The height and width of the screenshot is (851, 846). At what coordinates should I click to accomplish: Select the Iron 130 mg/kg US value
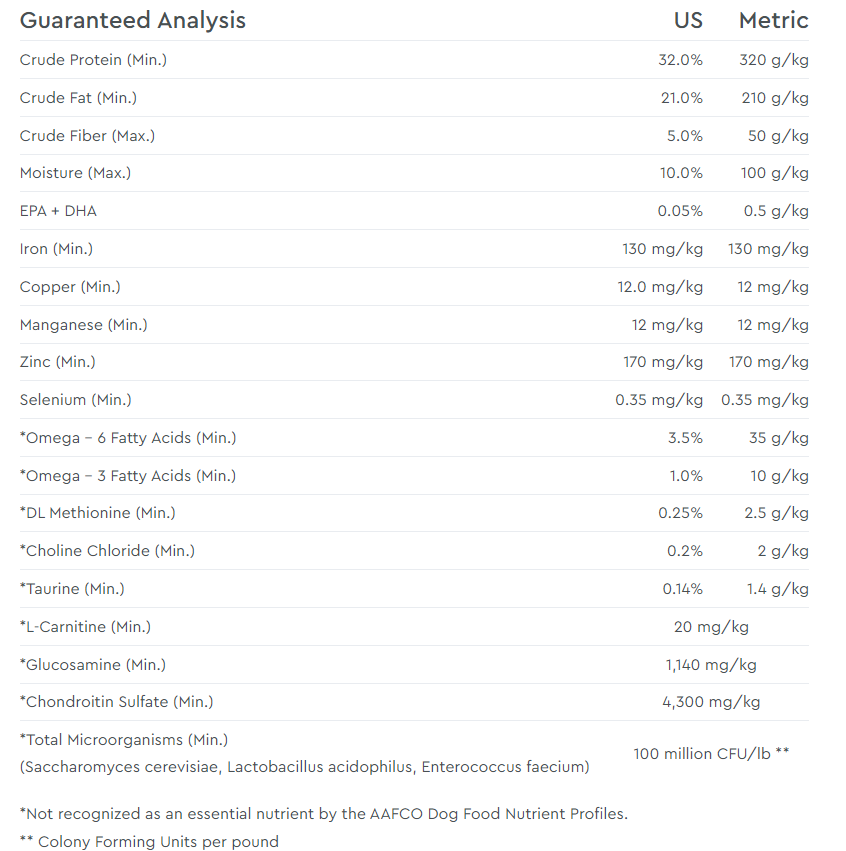tap(662, 249)
